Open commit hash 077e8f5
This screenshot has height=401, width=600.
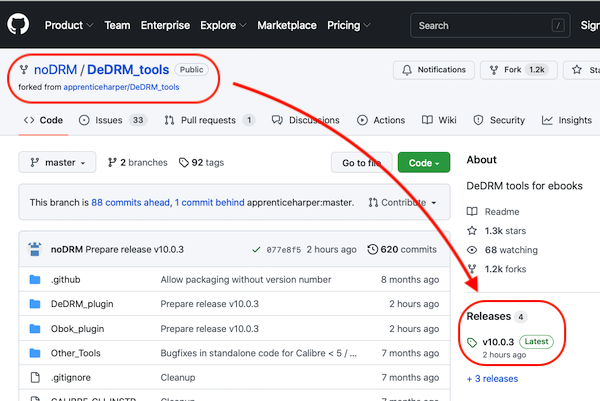[x=284, y=250]
